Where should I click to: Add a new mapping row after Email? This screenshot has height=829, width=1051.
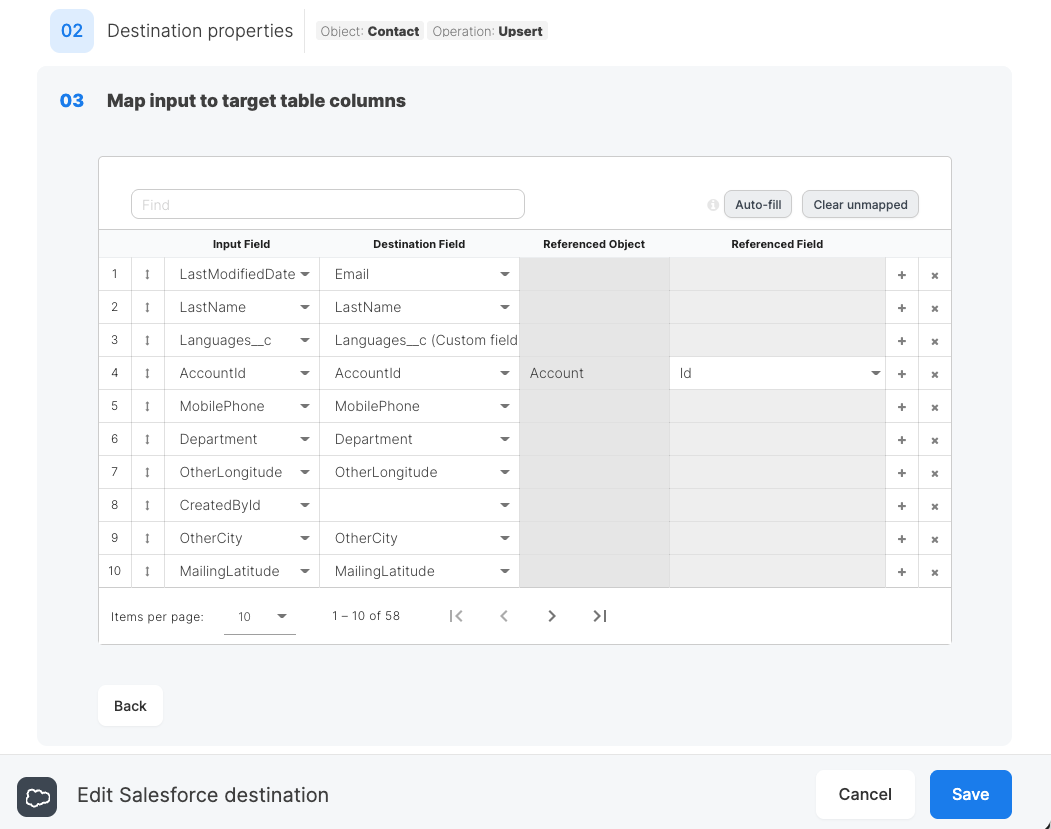(x=901, y=274)
